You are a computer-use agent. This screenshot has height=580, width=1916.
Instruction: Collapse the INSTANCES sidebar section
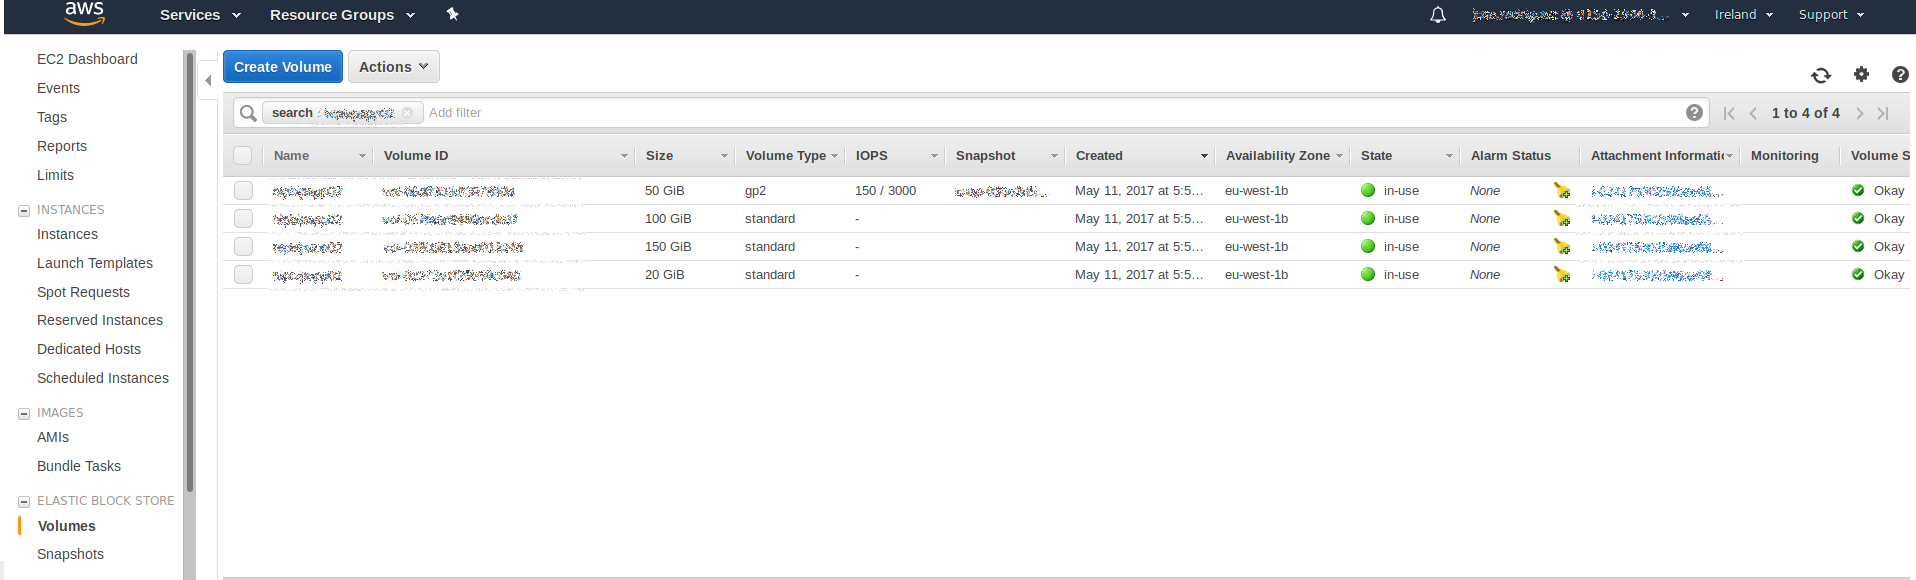tap(24, 211)
